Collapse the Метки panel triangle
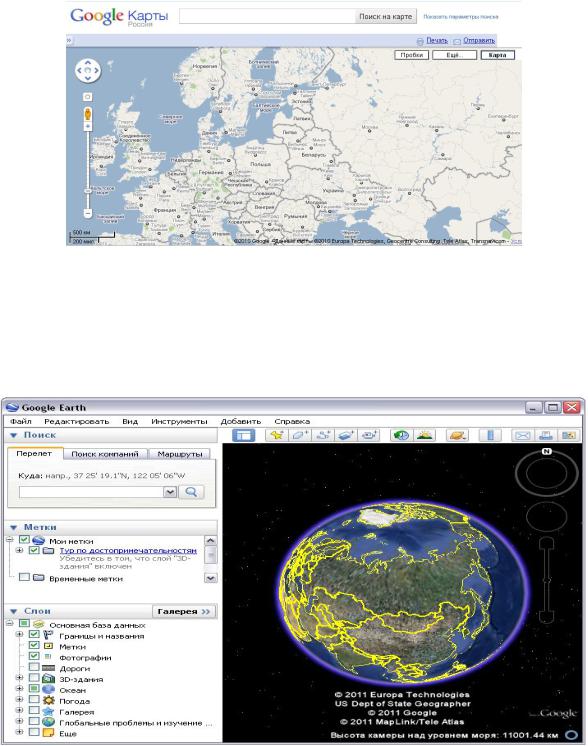 coord(14,527)
